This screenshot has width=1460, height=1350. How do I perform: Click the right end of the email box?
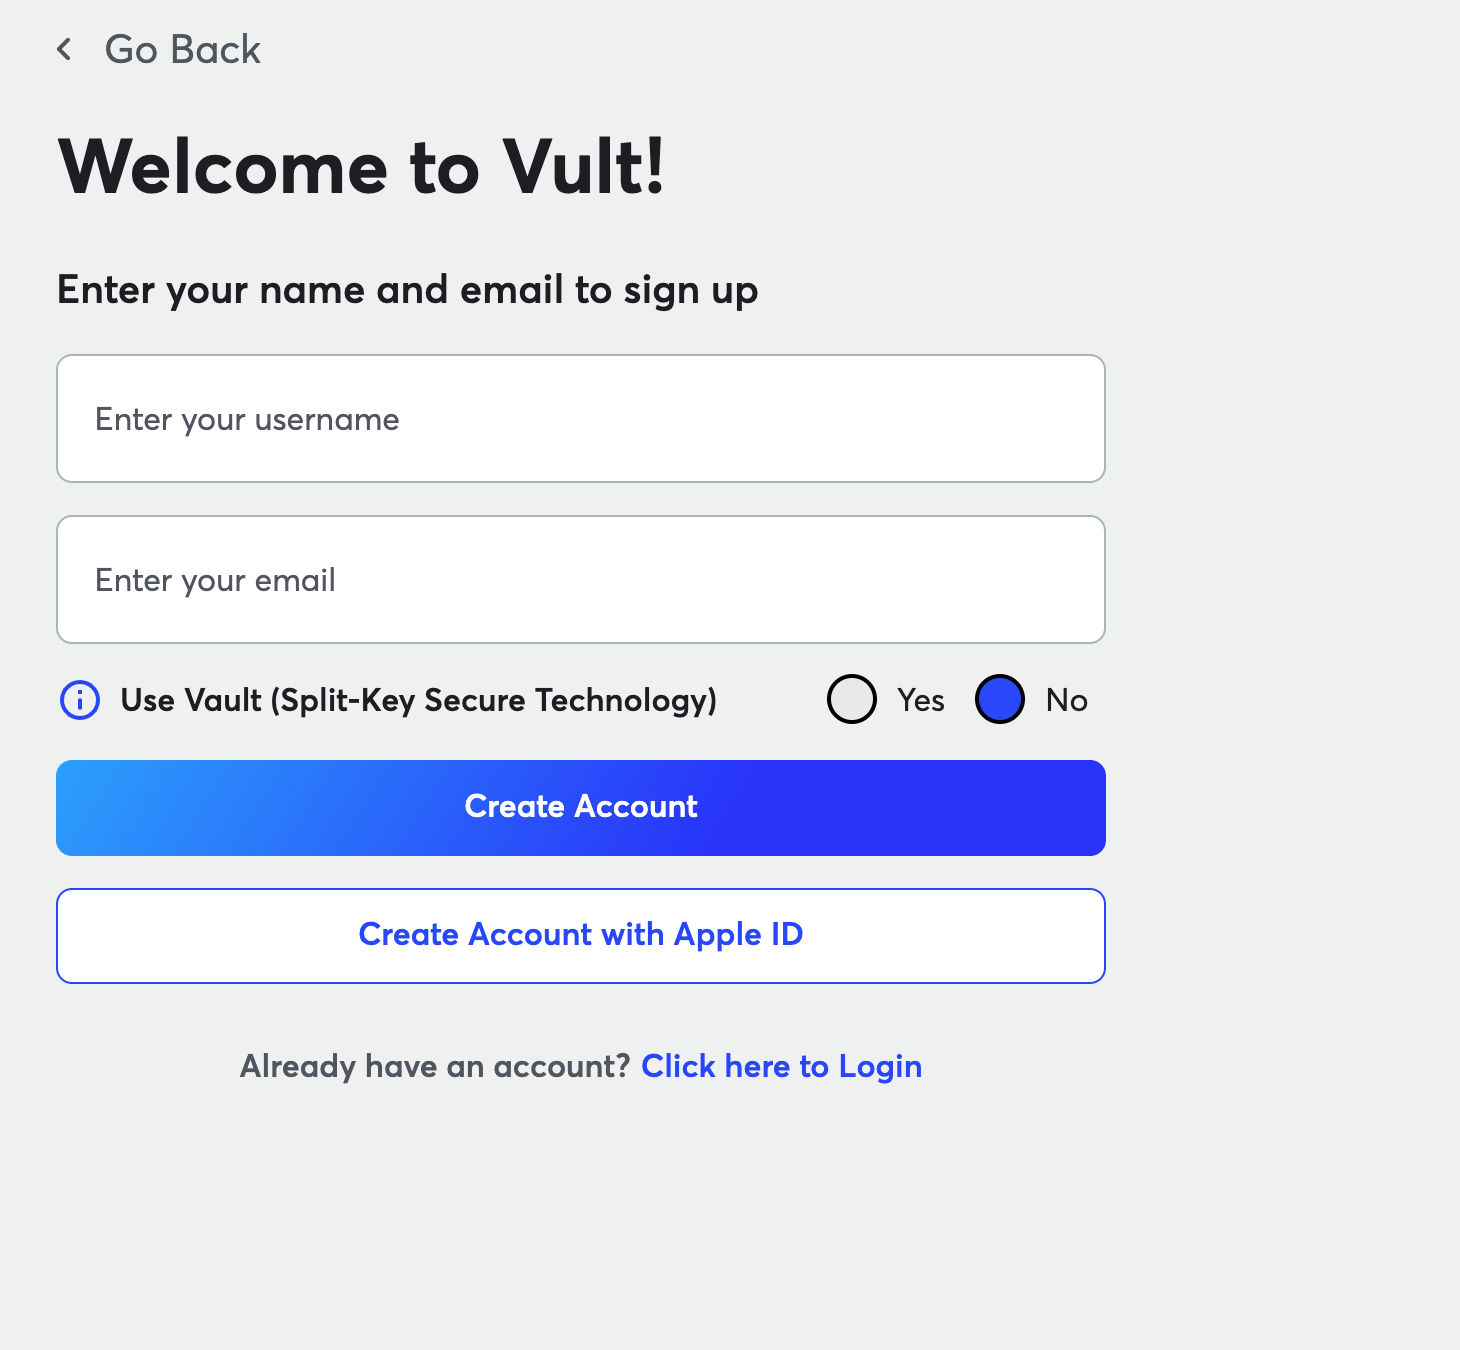pos(1060,579)
